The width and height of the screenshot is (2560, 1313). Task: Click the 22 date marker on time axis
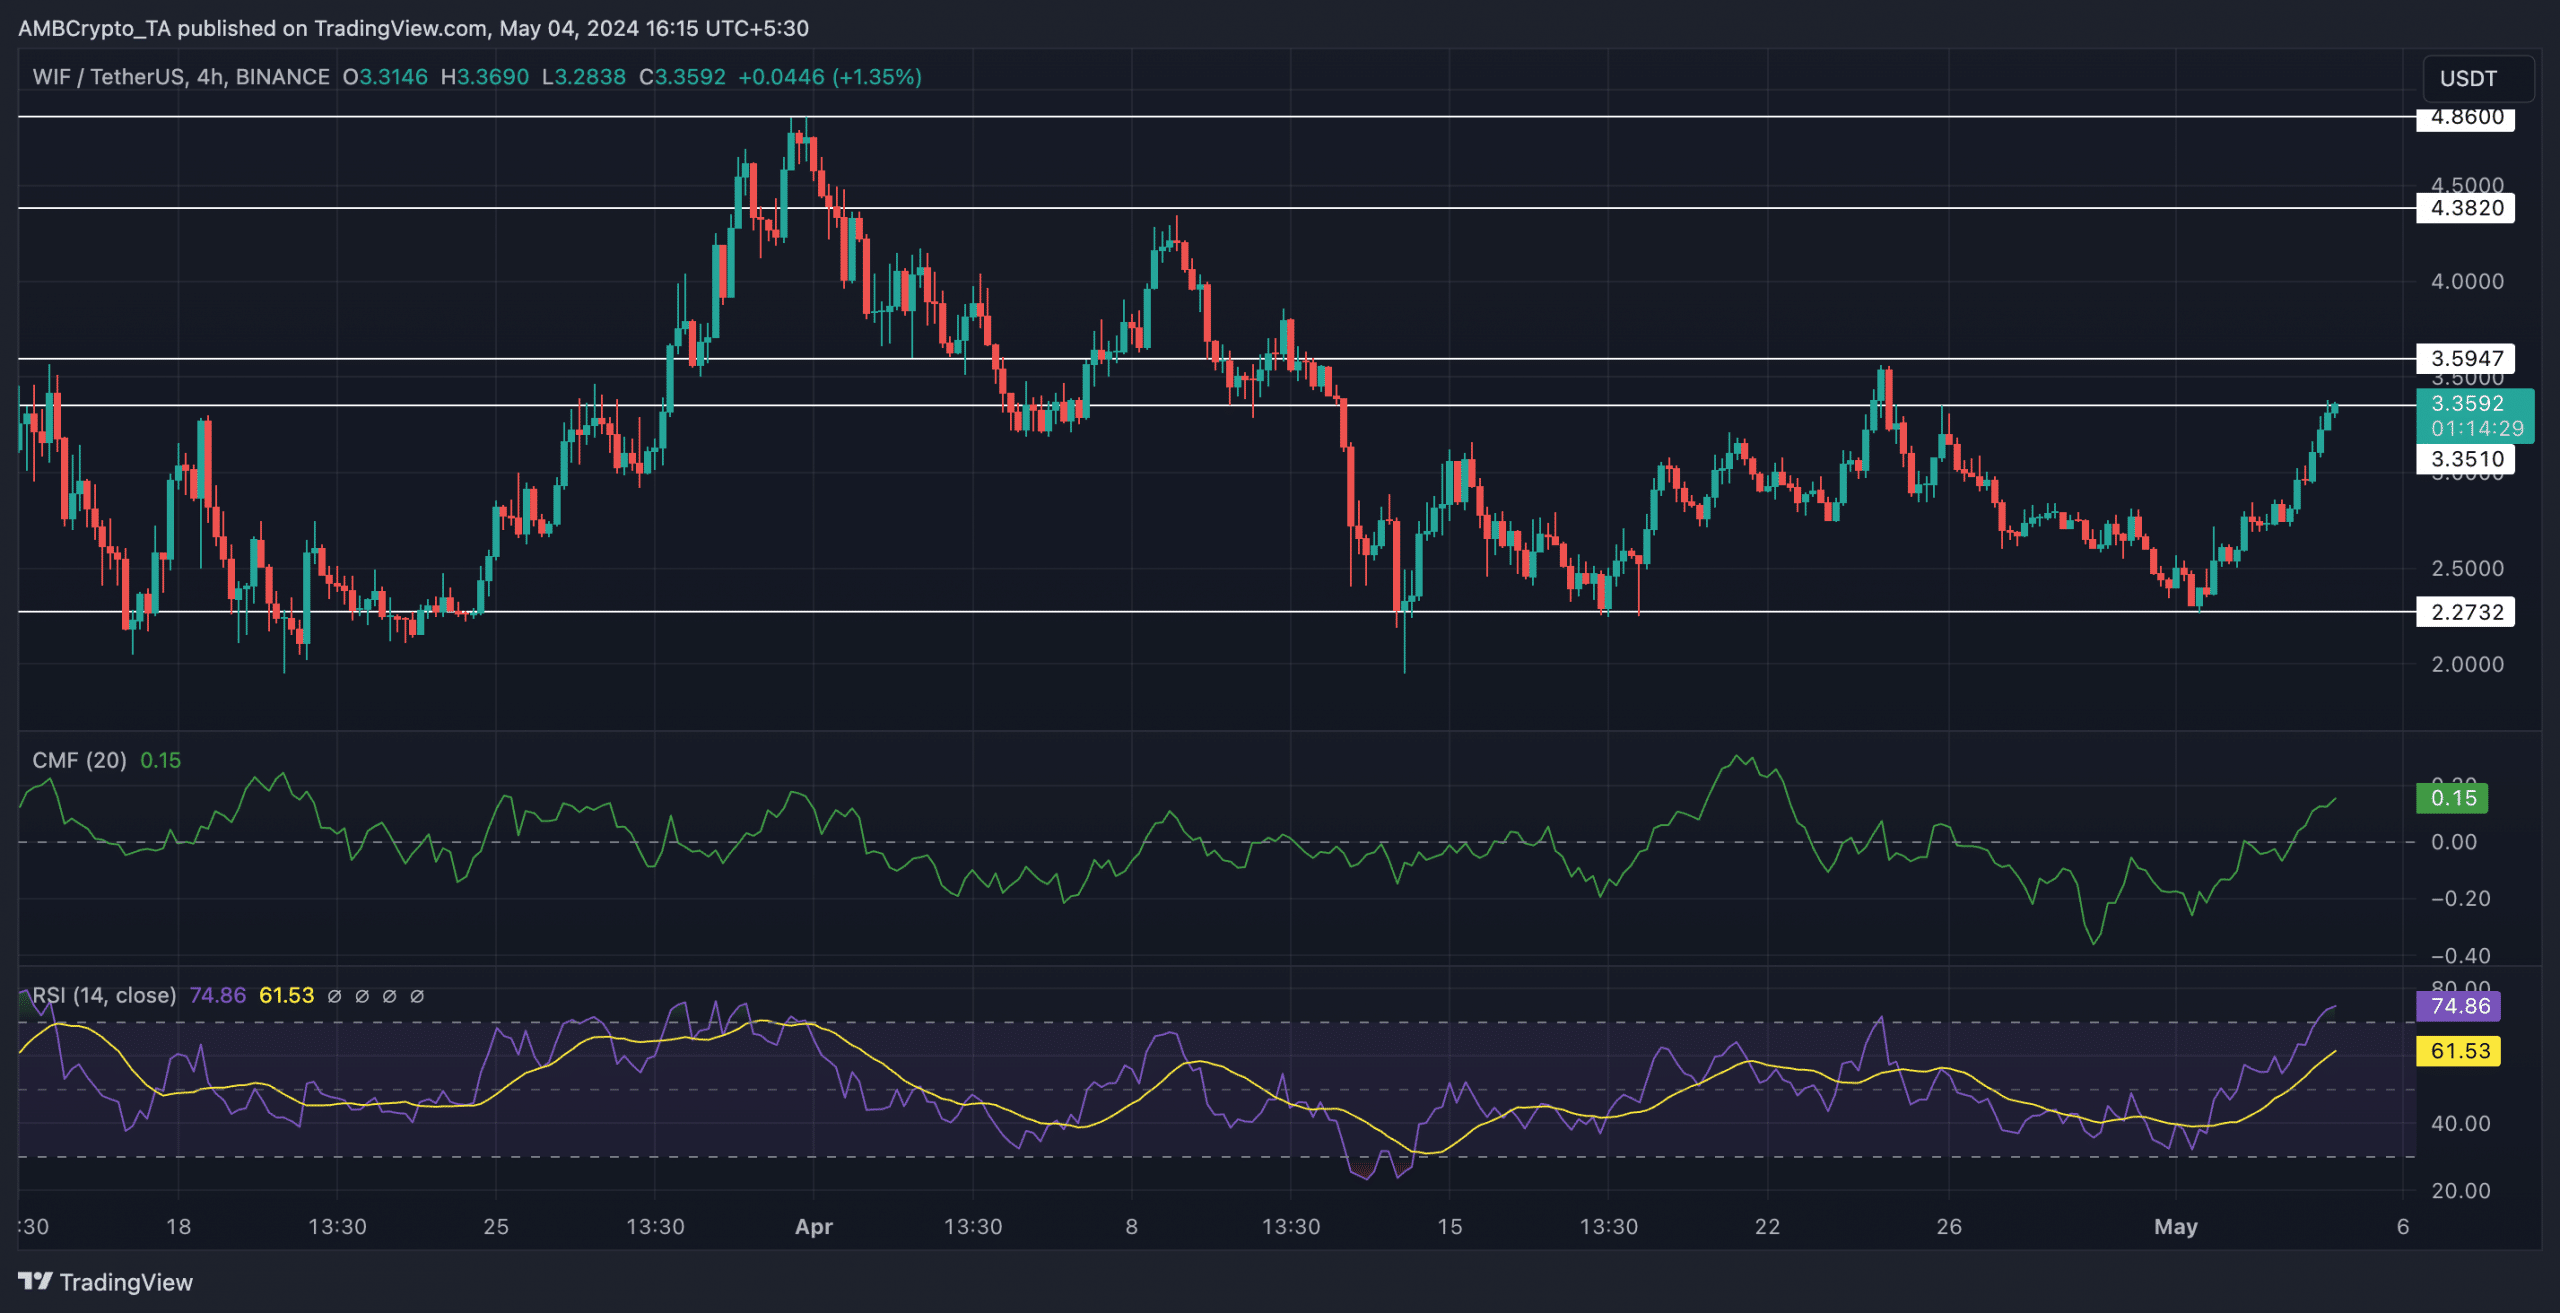[1767, 1227]
